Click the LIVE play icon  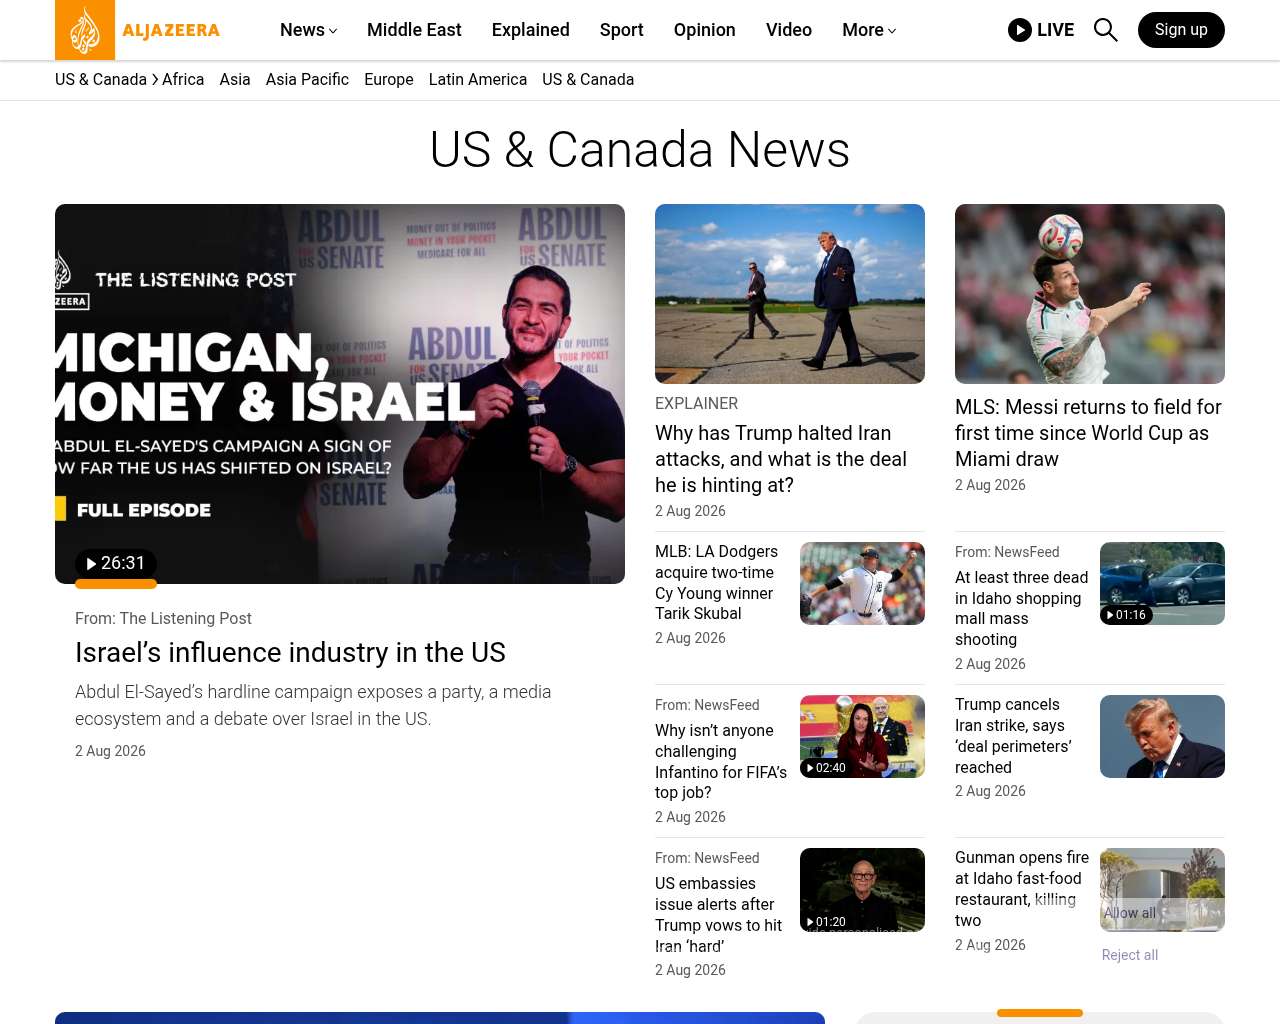coord(1020,30)
